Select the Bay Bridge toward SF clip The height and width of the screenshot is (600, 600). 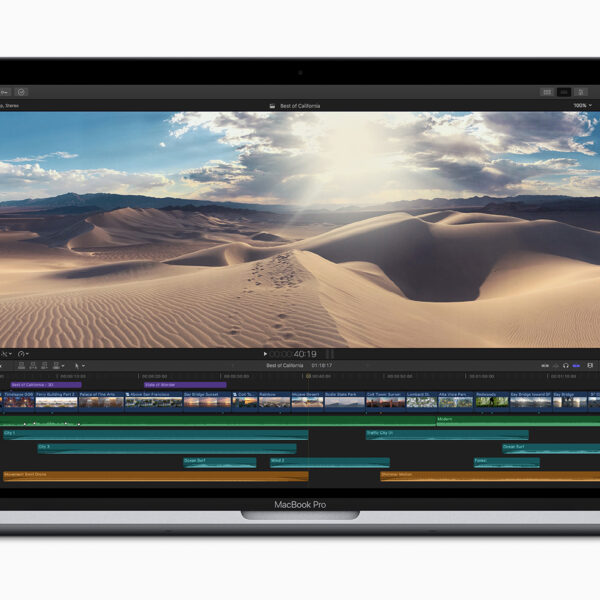coord(531,402)
